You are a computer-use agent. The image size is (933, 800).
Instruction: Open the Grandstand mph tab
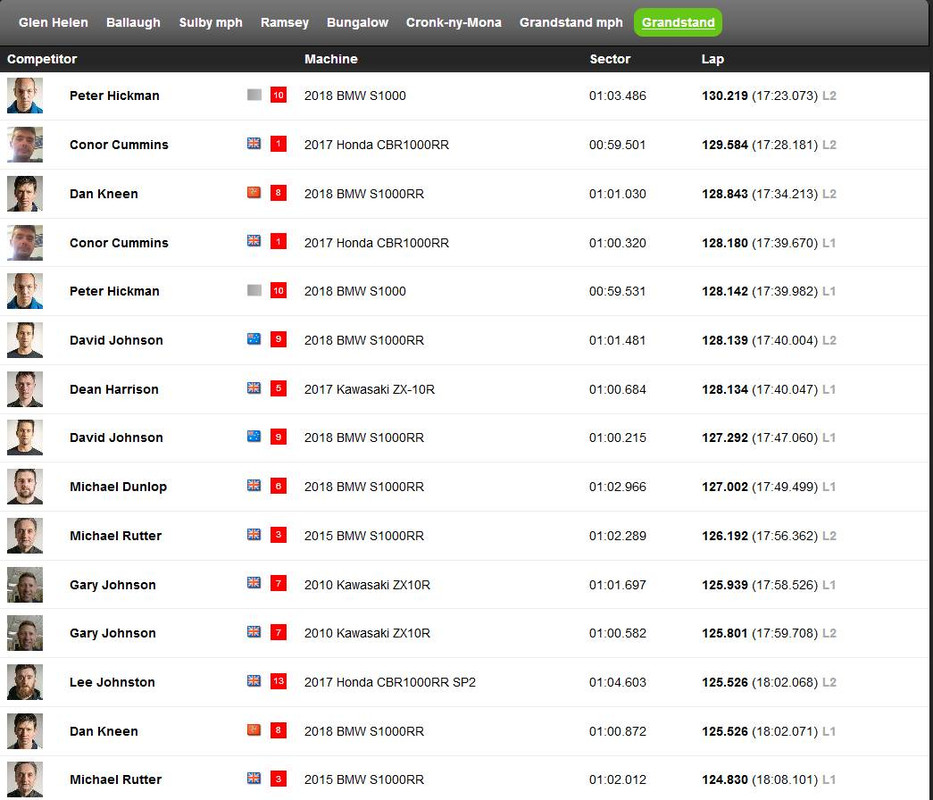tap(571, 23)
